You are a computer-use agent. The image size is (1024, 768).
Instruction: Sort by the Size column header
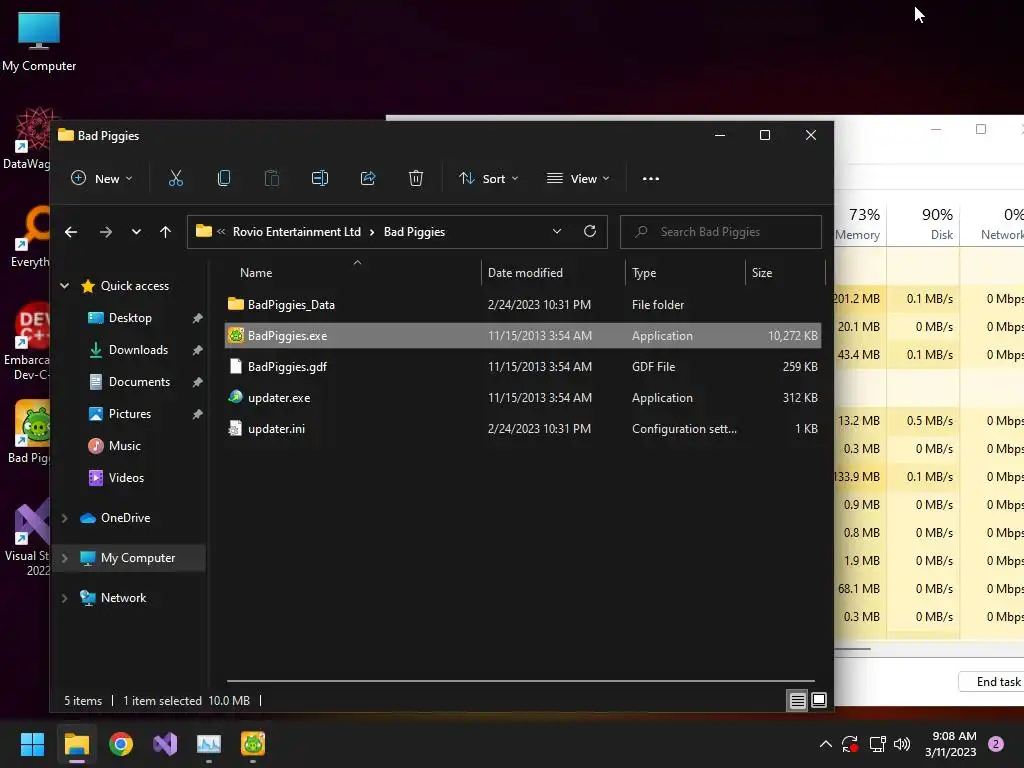tap(786, 273)
